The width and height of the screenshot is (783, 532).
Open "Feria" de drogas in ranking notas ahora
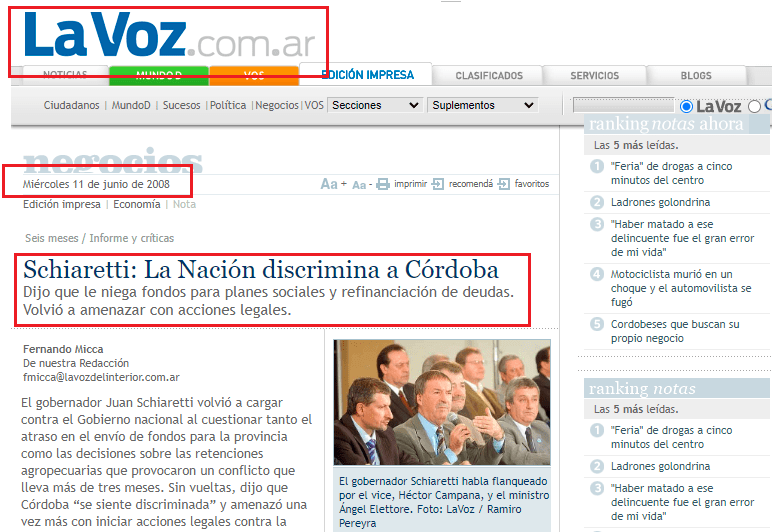671,173
